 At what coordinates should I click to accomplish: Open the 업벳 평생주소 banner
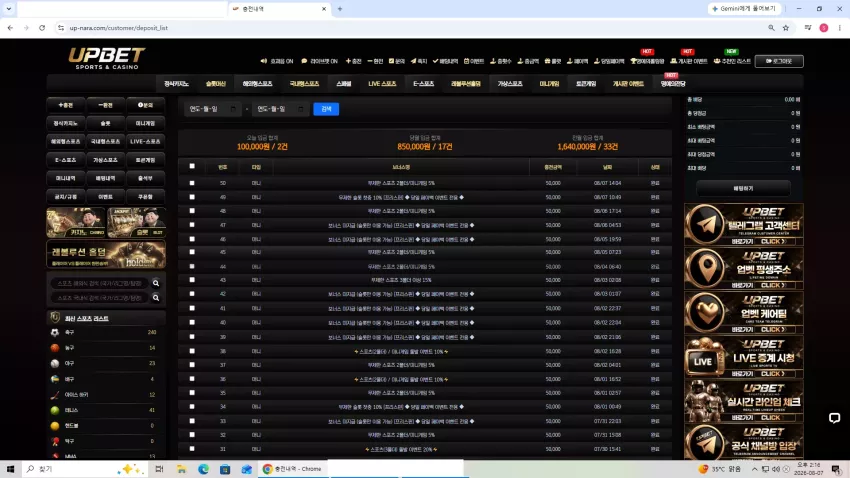(x=744, y=269)
